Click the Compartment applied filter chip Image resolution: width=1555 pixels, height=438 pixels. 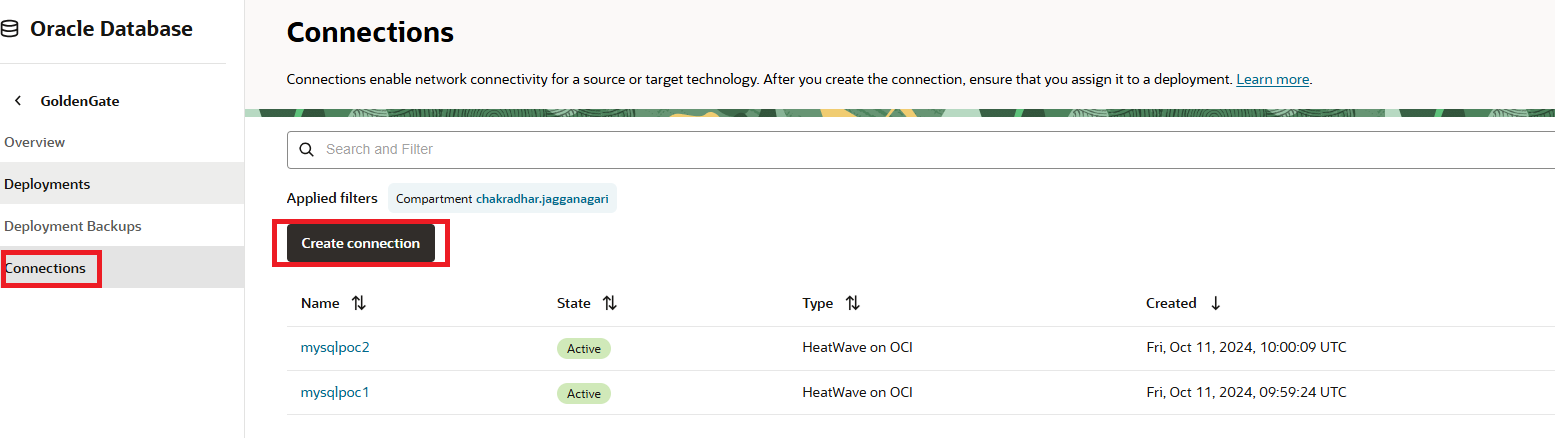coord(502,198)
